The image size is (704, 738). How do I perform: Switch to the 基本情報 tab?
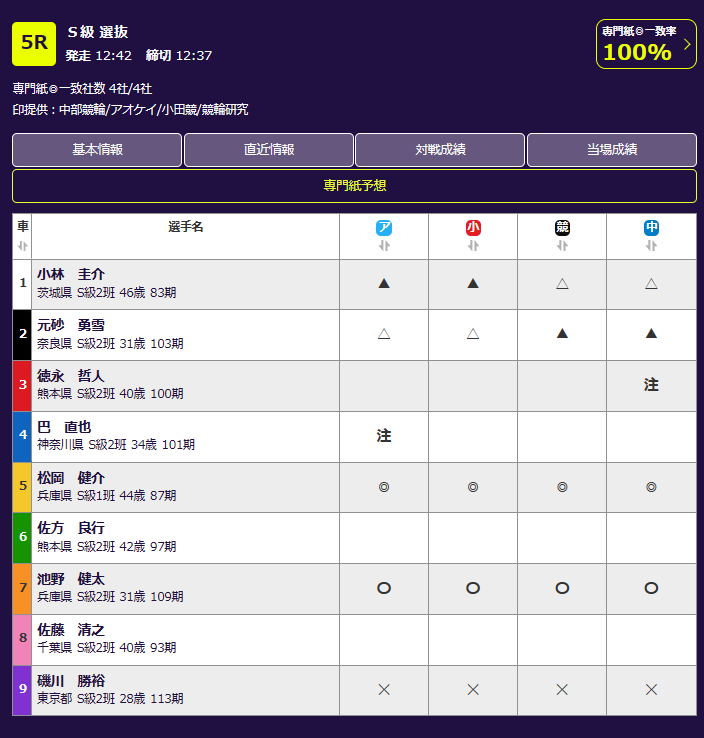[x=97, y=150]
